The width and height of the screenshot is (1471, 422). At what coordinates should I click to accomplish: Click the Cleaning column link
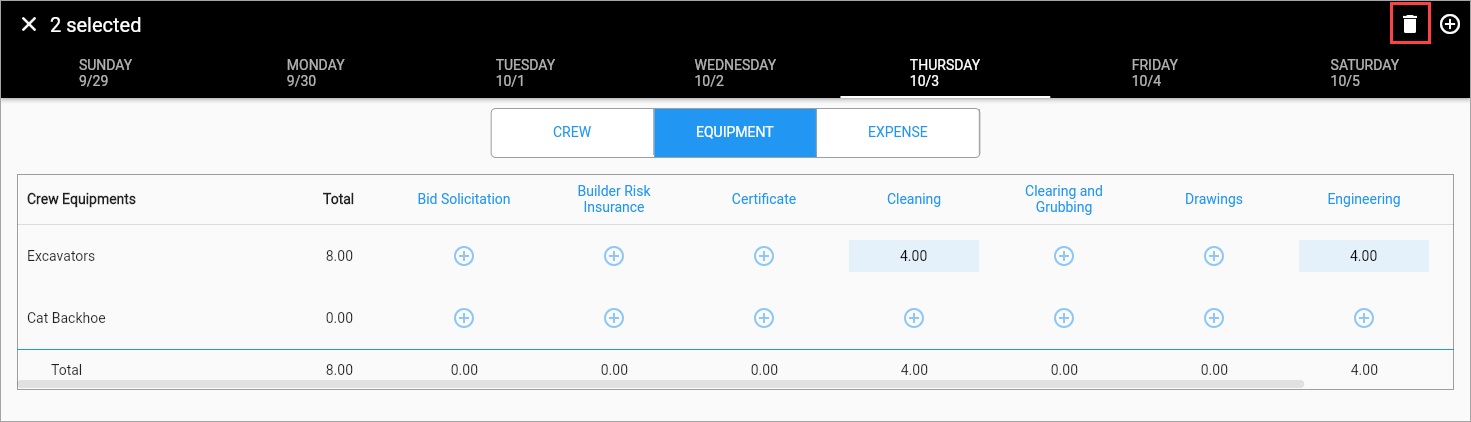(x=914, y=199)
